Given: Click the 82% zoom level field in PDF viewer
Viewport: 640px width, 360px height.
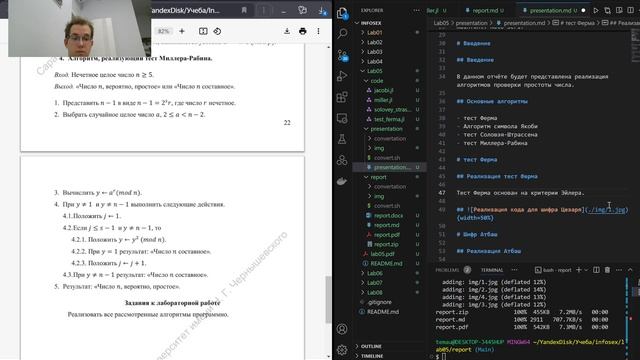Looking at the screenshot, I should click(x=163, y=31).
